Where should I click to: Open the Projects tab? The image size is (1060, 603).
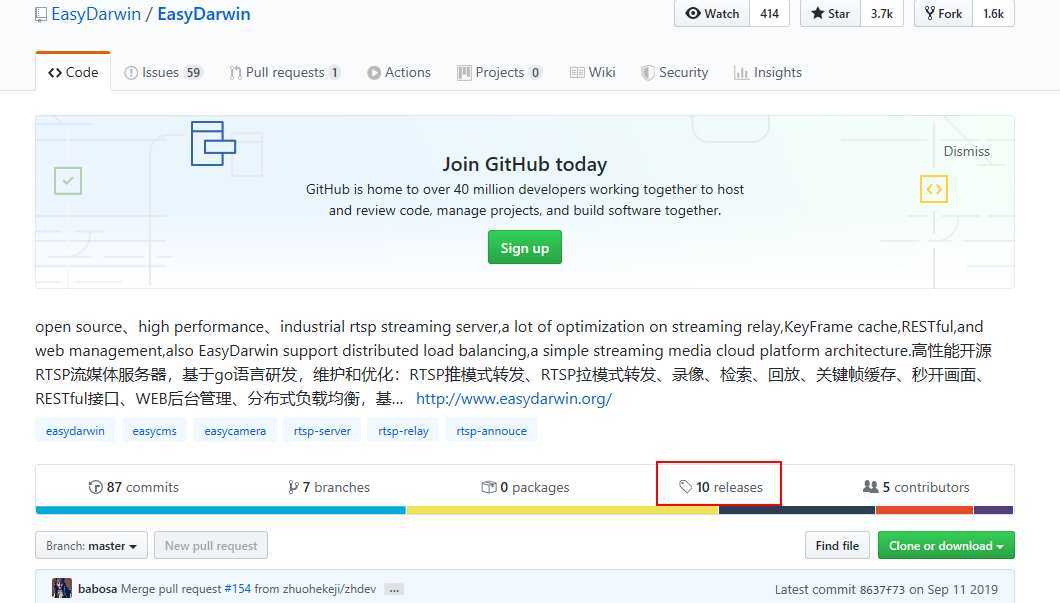[500, 72]
